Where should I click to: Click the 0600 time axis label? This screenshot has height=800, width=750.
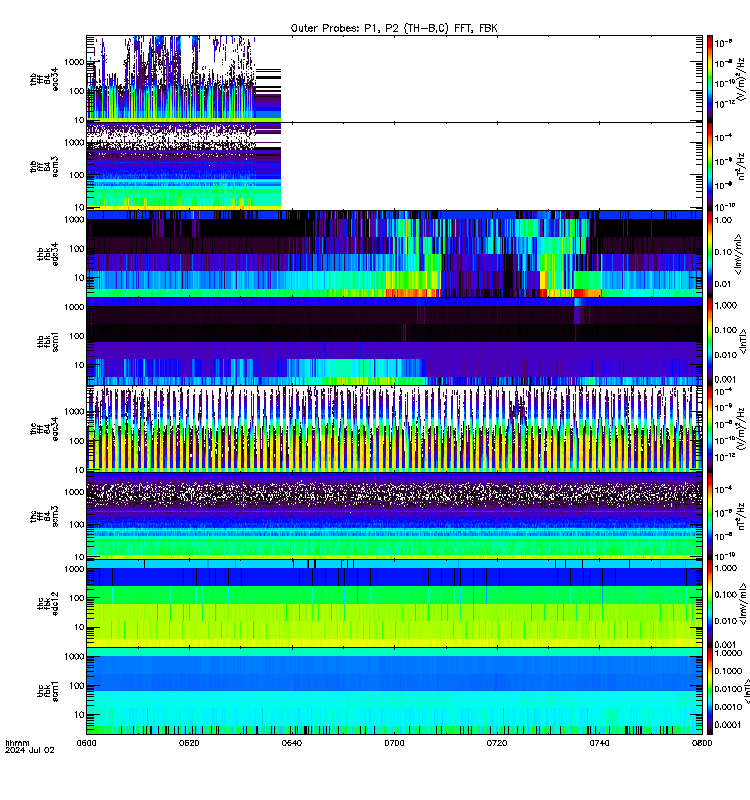pos(86,743)
